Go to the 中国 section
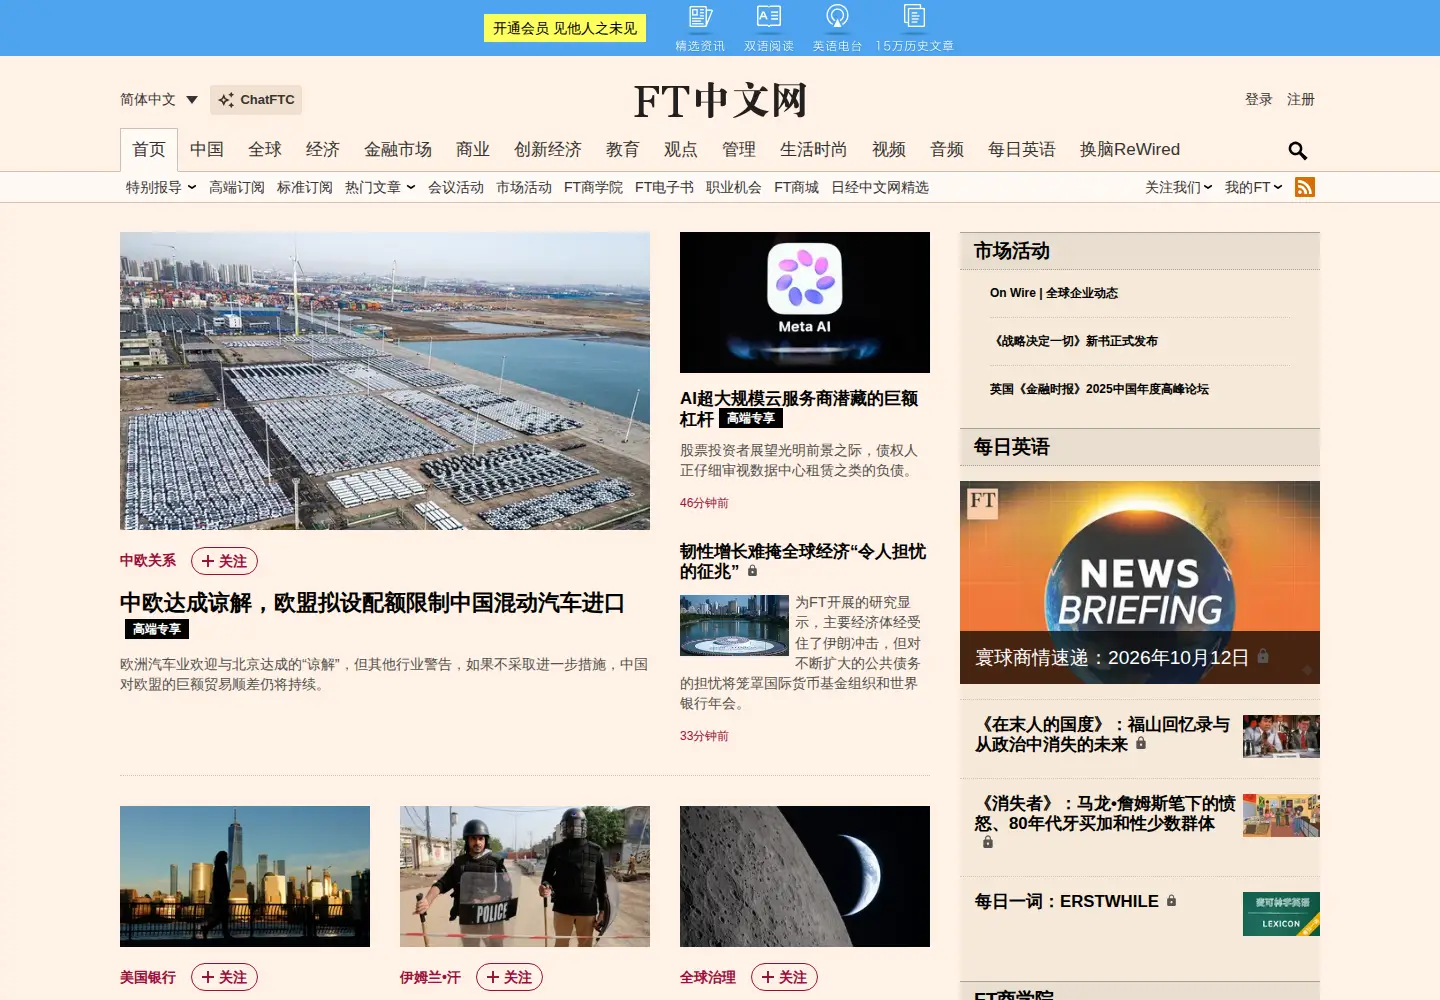The height and width of the screenshot is (1000, 1440). click(207, 150)
